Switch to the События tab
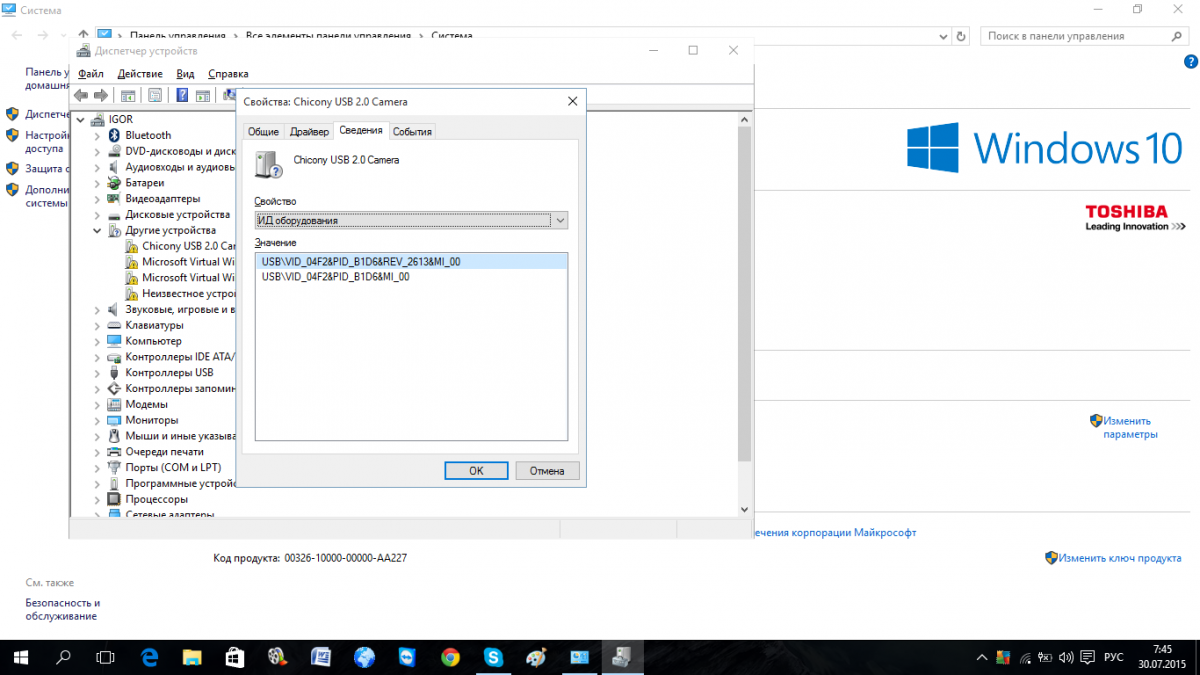The image size is (1200, 675). coord(412,131)
